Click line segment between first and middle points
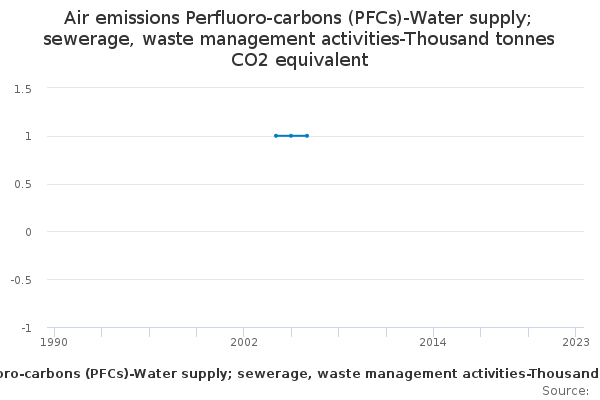 pyautogui.click(x=283, y=135)
